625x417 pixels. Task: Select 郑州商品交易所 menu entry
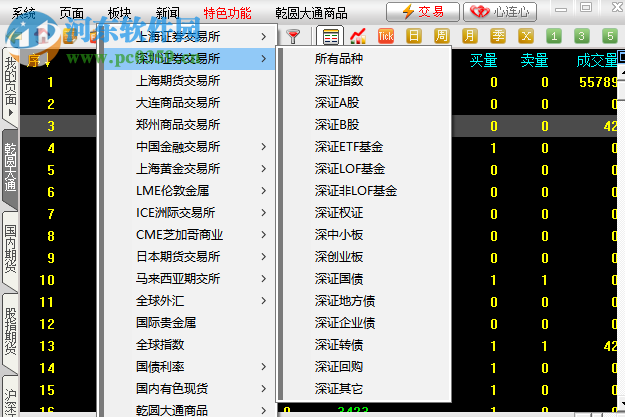[190, 125]
